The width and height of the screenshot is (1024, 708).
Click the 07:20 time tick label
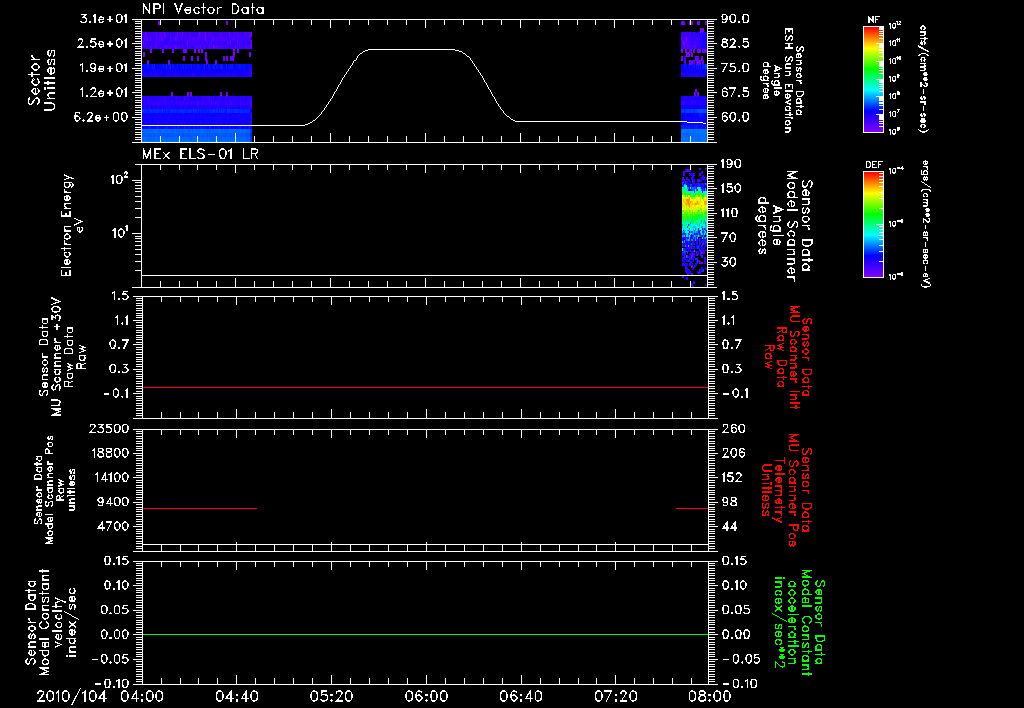pos(615,696)
